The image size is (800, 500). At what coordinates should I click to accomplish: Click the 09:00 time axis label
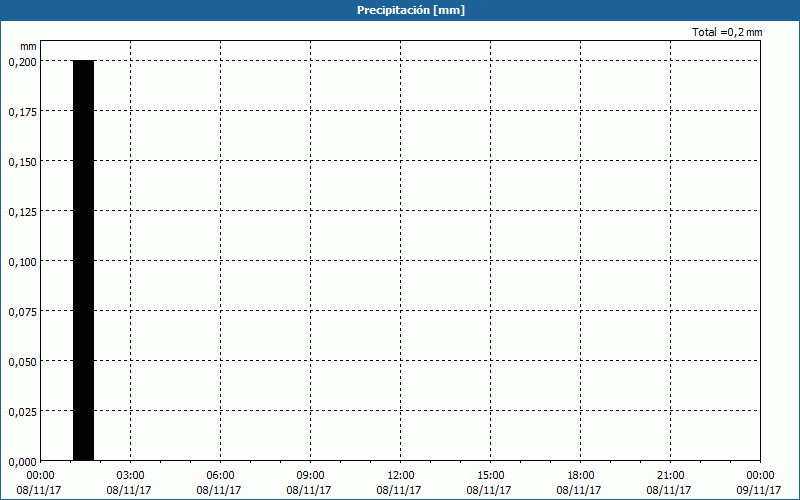pos(311,476)
